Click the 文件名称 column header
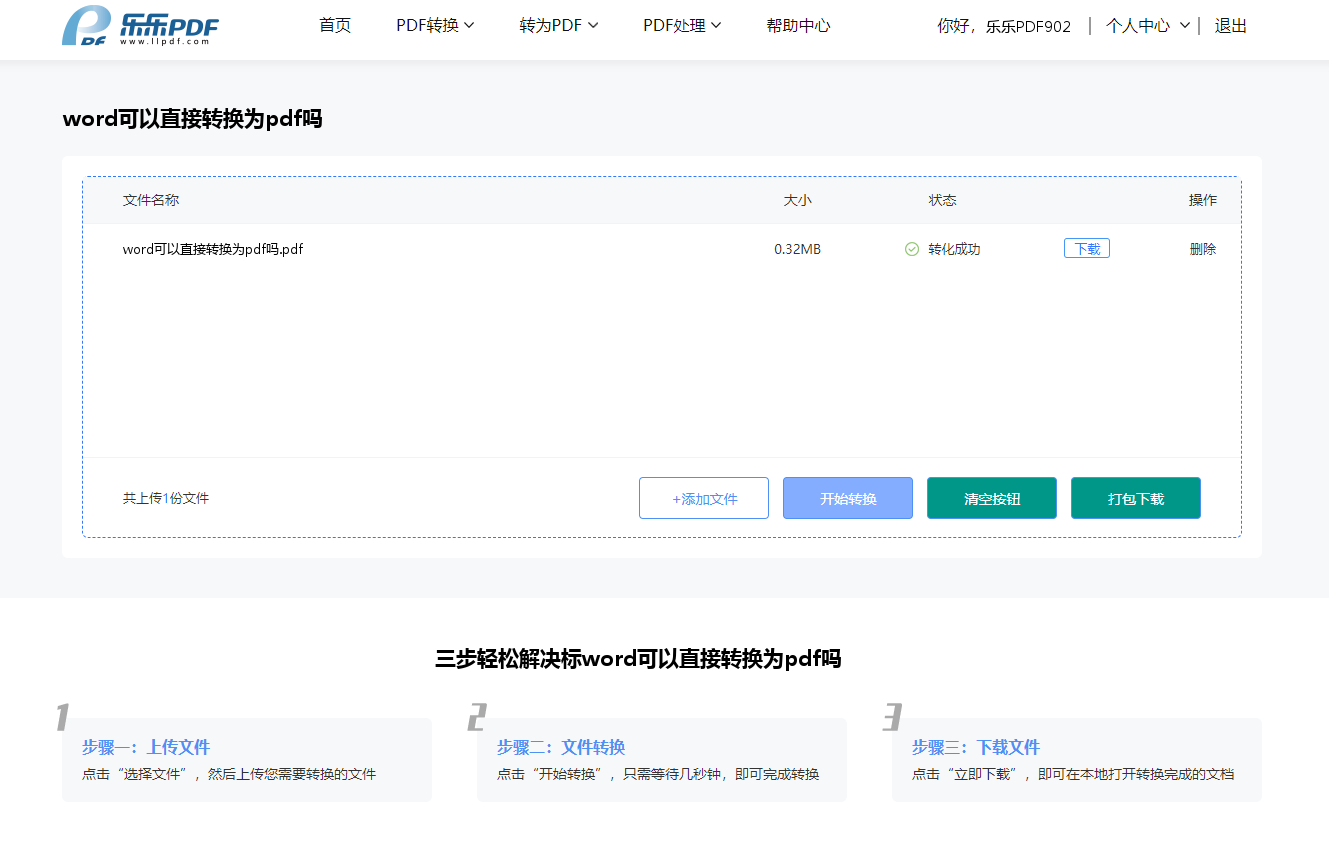This screenshot has height=845, width=1329. 151,200
